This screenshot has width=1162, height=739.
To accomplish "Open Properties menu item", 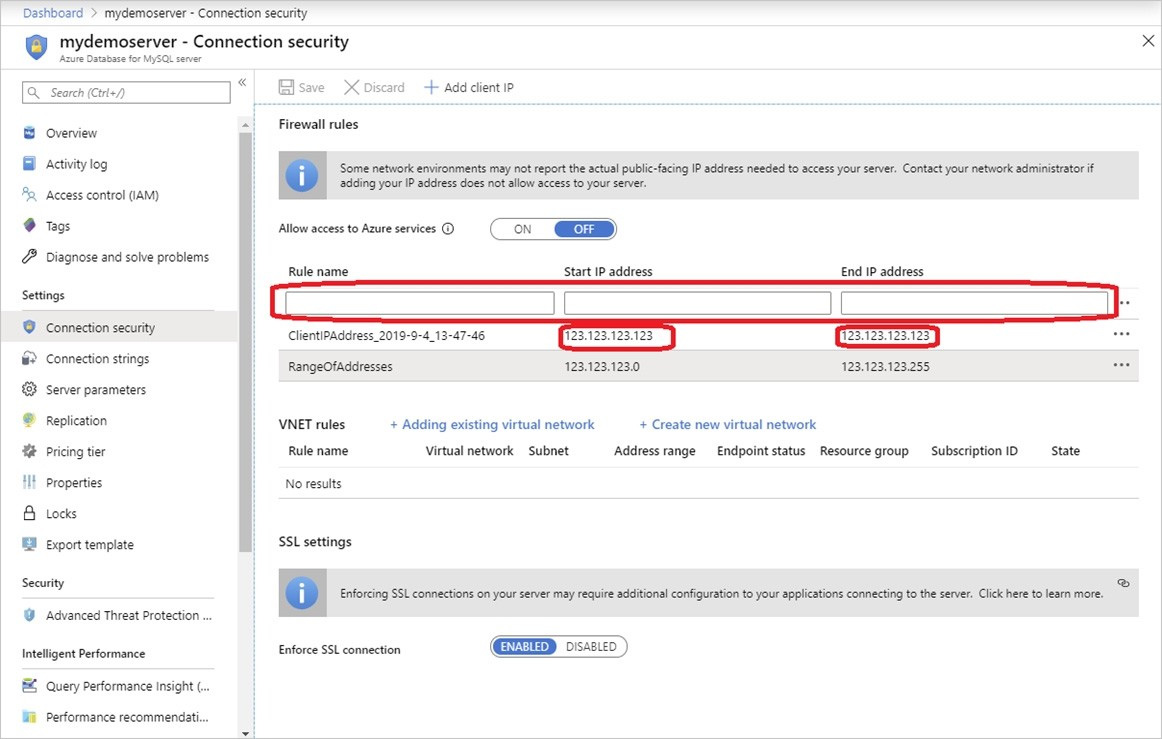I will pos(74,483).
